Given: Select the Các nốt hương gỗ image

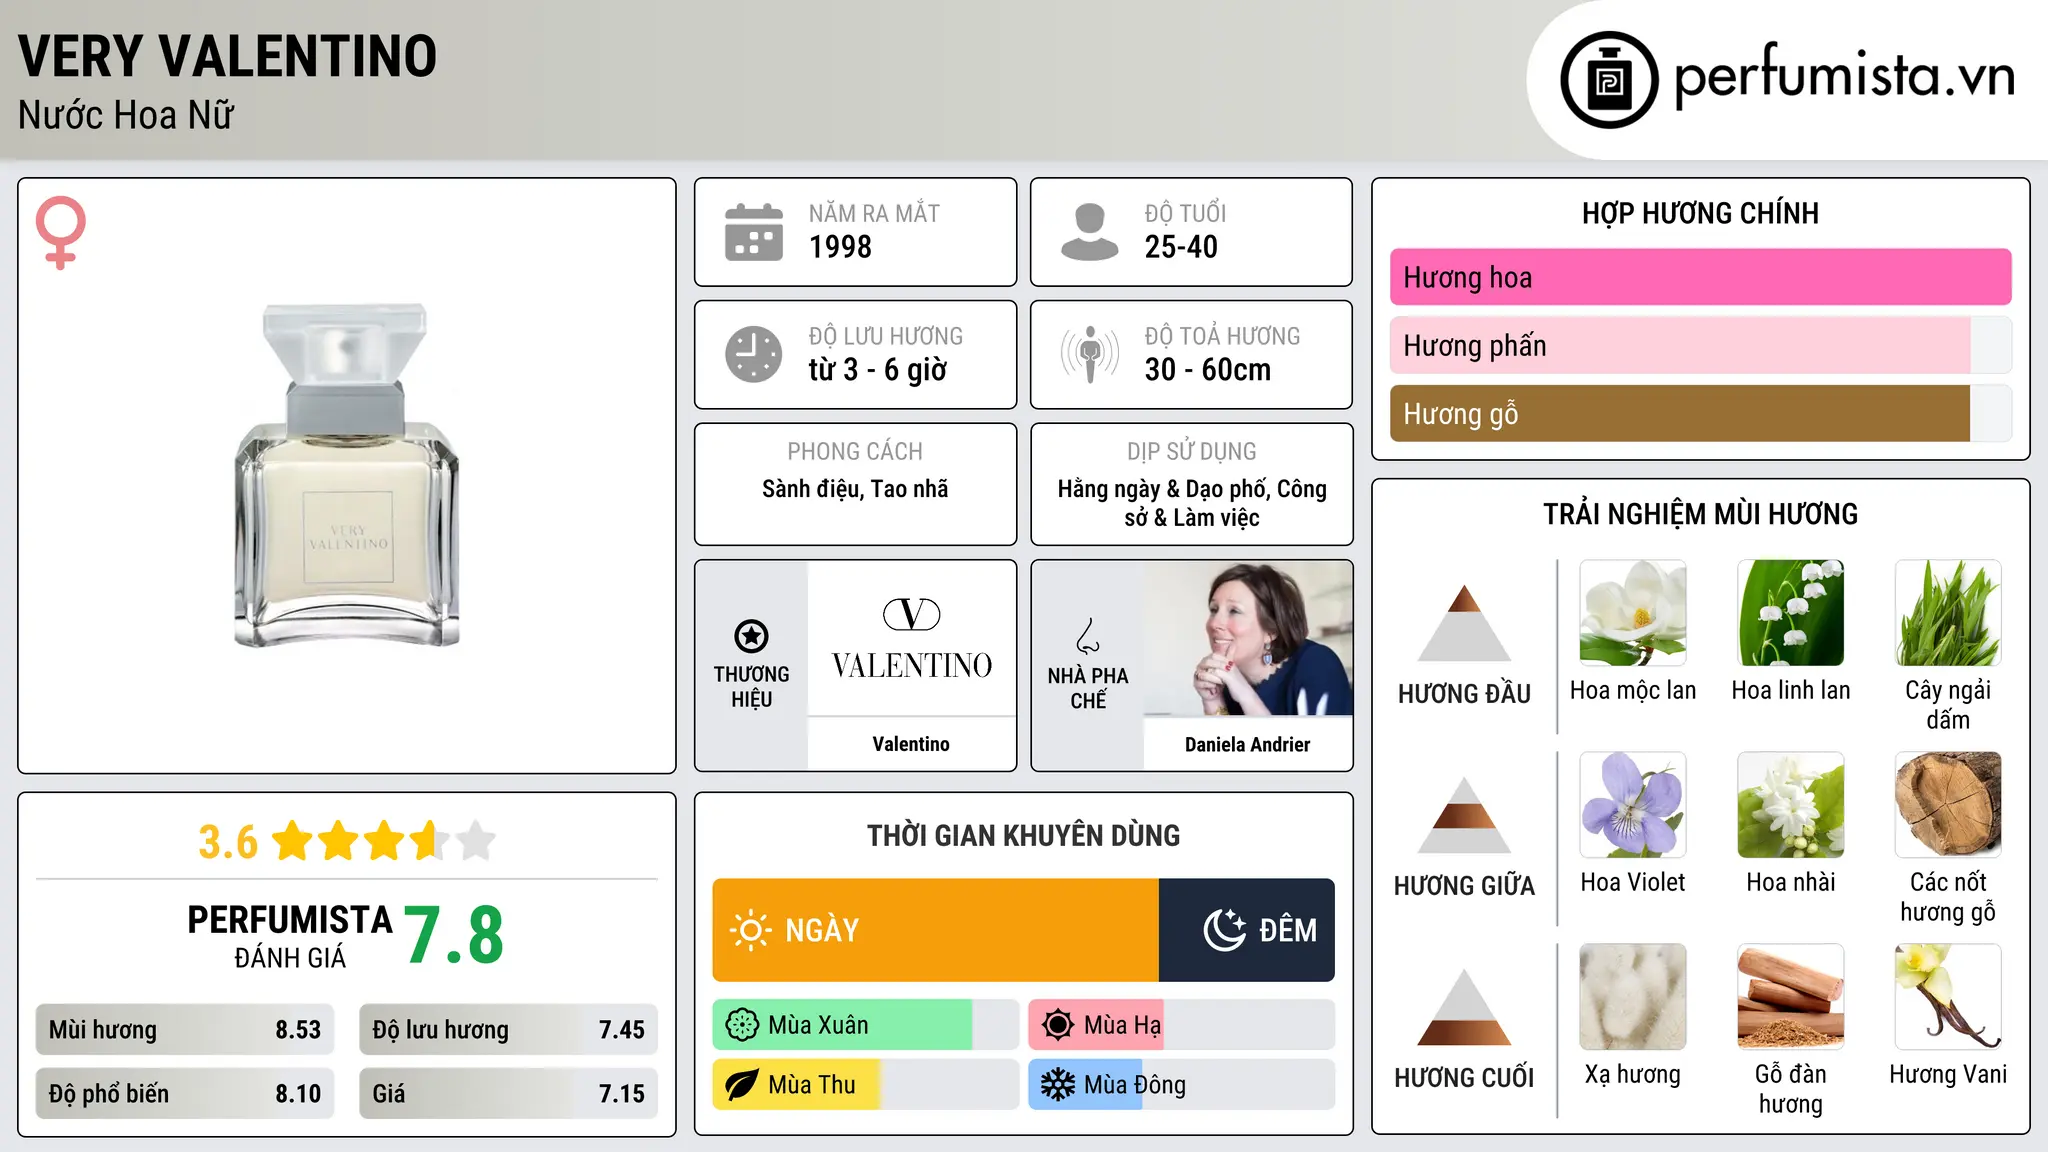Looking at the screenshot, I should pyautogui.click(x=1948, y=805).
